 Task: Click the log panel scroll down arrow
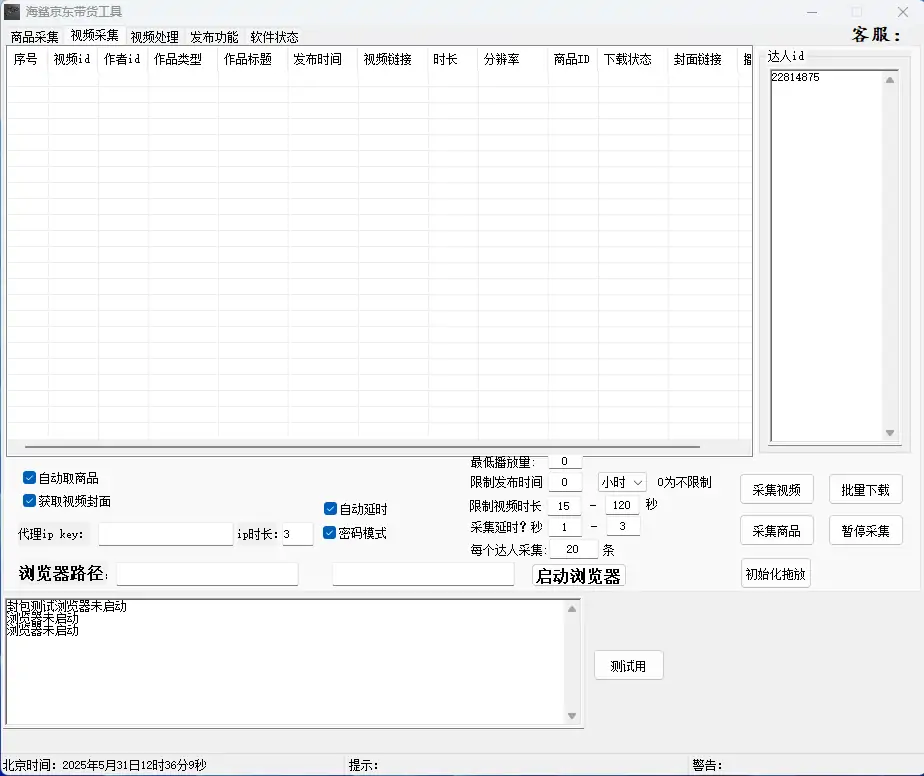click(x=572, y=716)
